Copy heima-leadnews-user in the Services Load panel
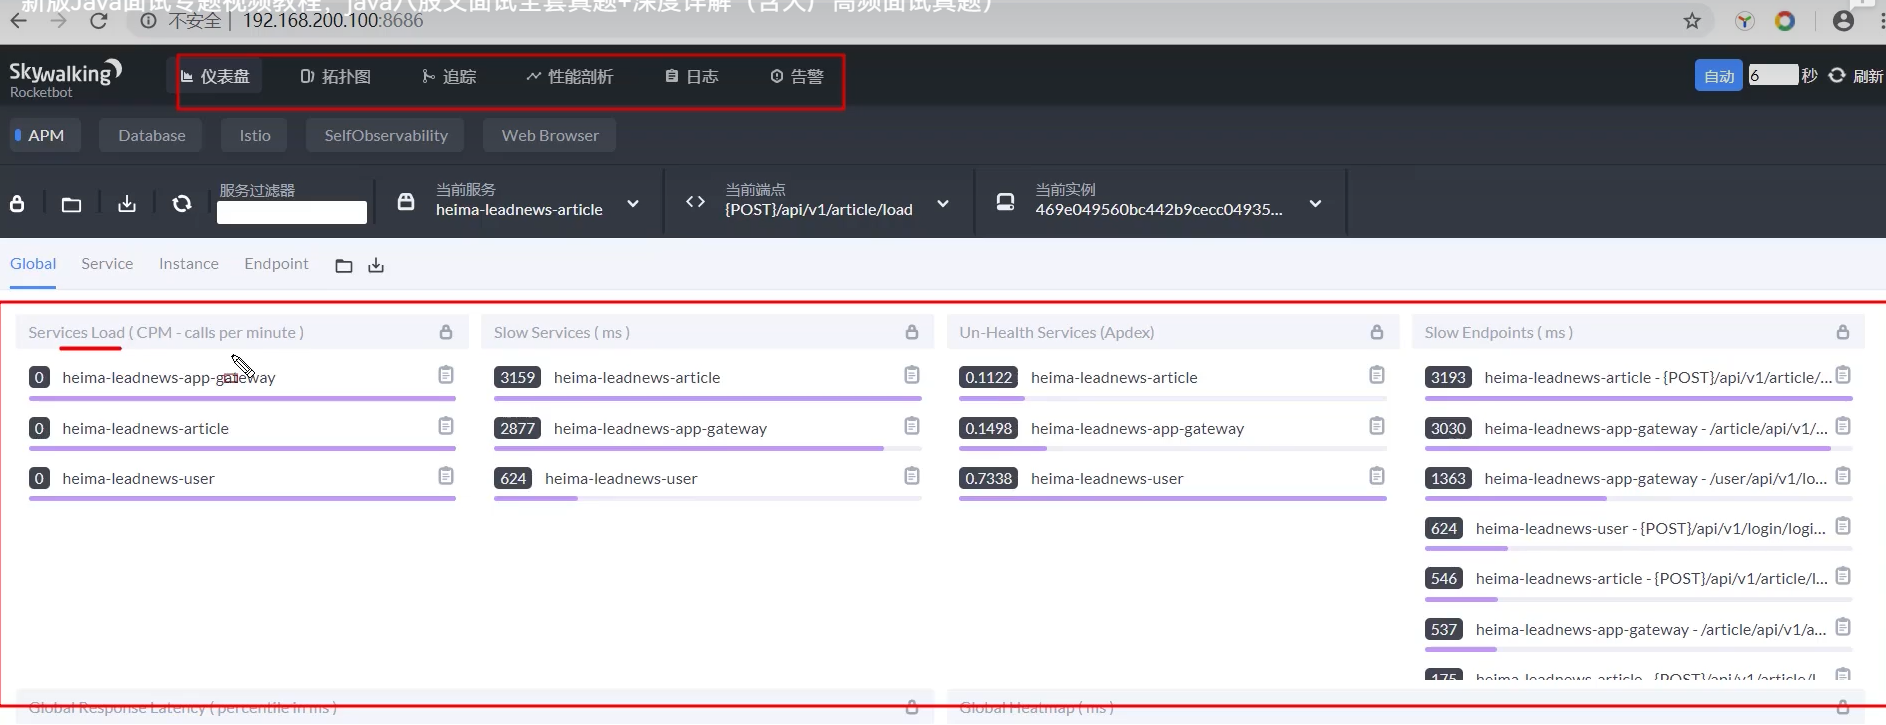 coord(446,476)
